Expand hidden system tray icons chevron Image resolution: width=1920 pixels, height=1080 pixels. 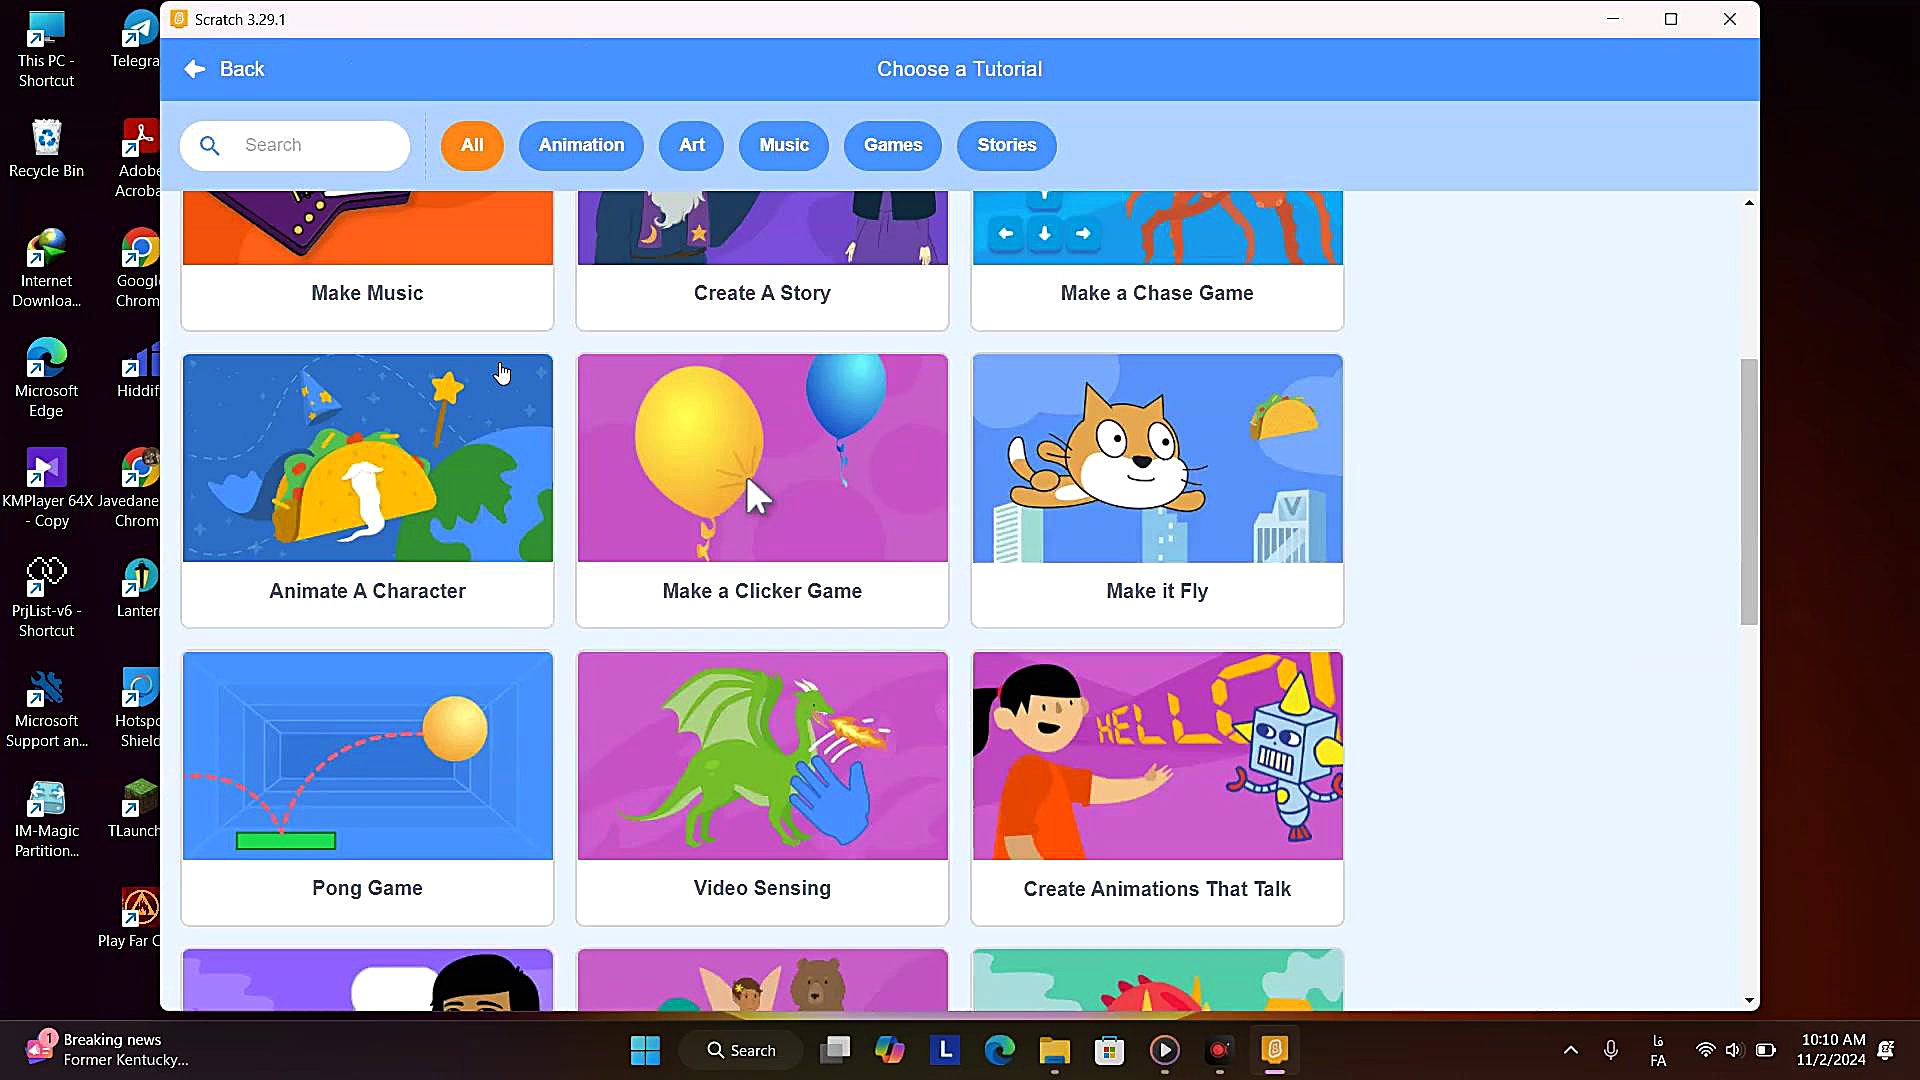[1570, 1050]
